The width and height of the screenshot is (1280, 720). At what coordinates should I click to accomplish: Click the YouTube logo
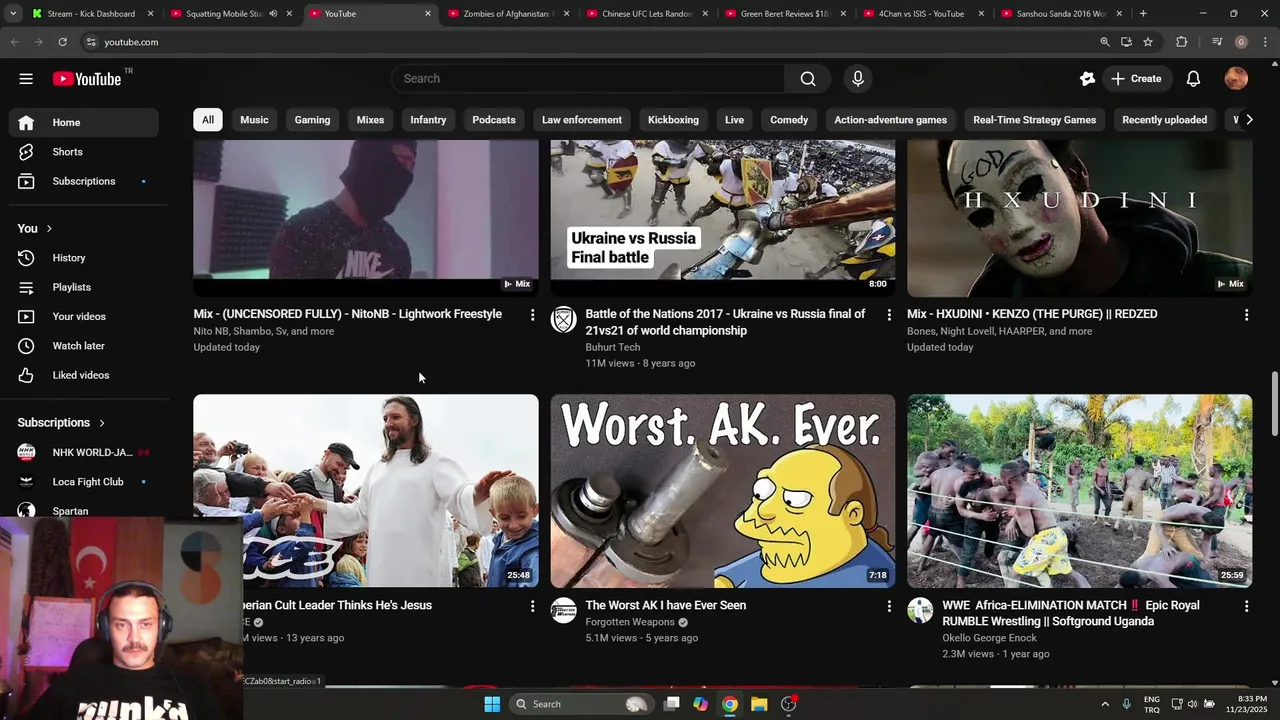pyautogui.click(x=86, y=79)
